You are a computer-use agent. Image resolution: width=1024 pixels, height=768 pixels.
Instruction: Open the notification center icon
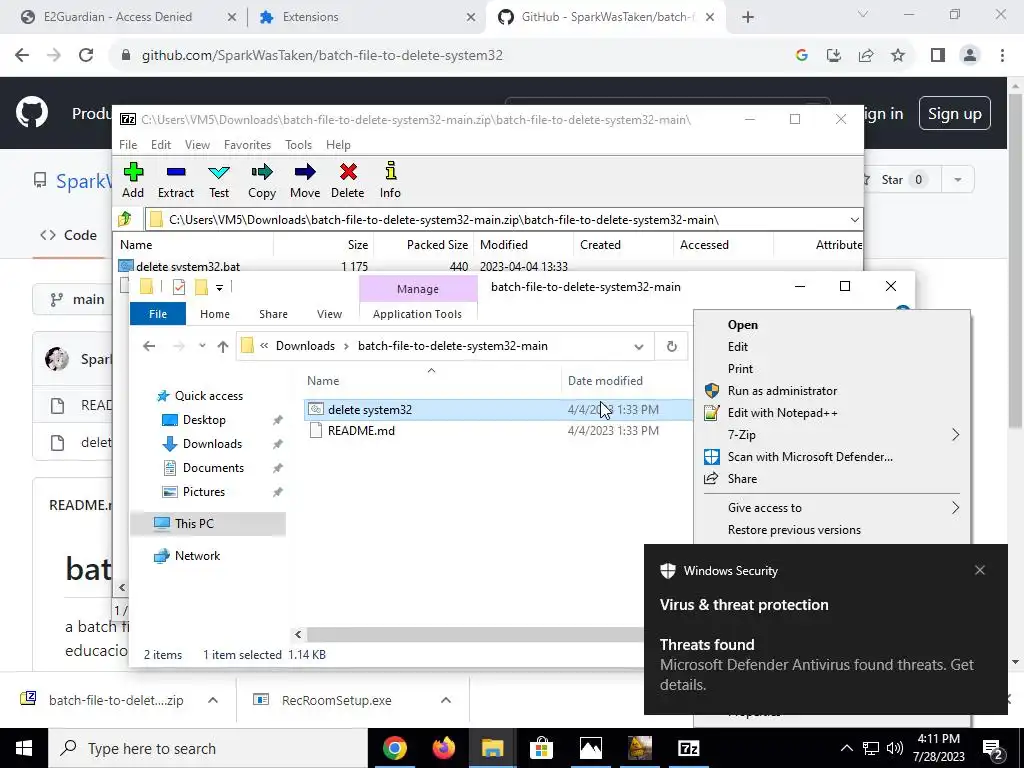(992, 748)
